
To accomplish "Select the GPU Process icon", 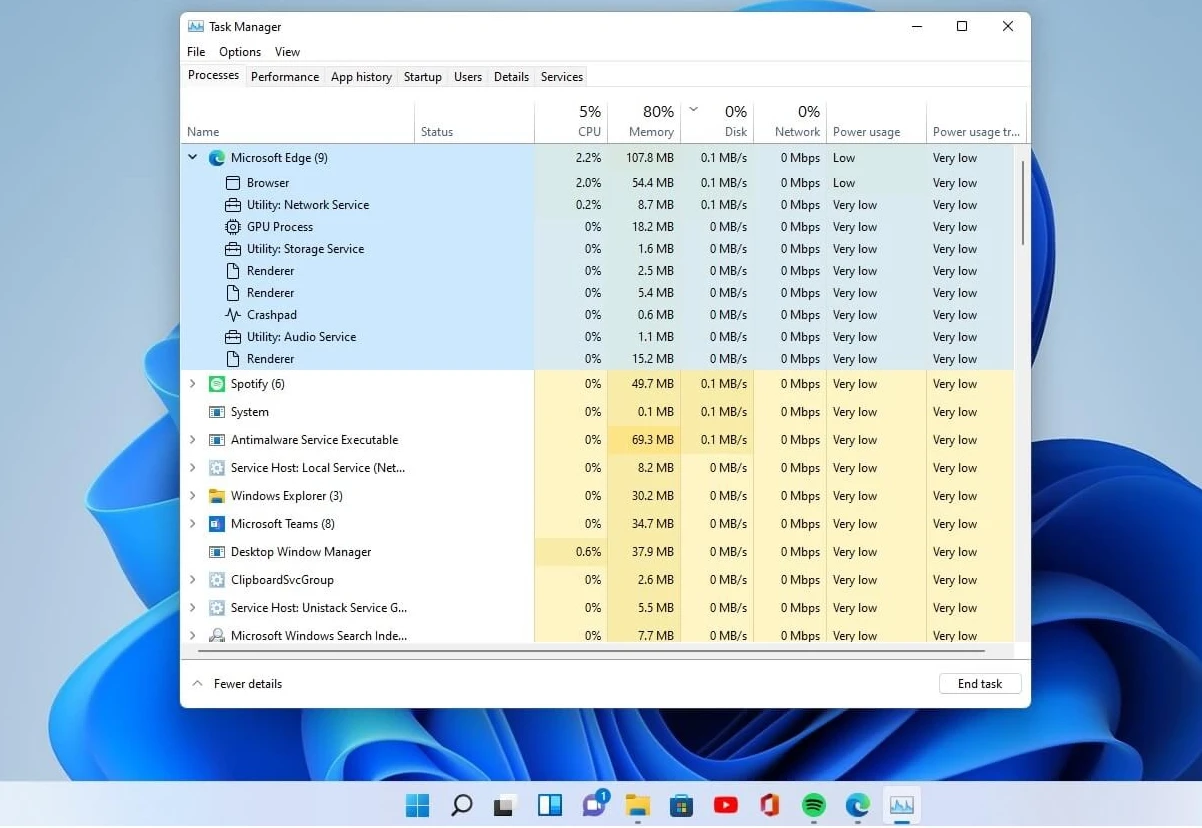I will point(232,227).
